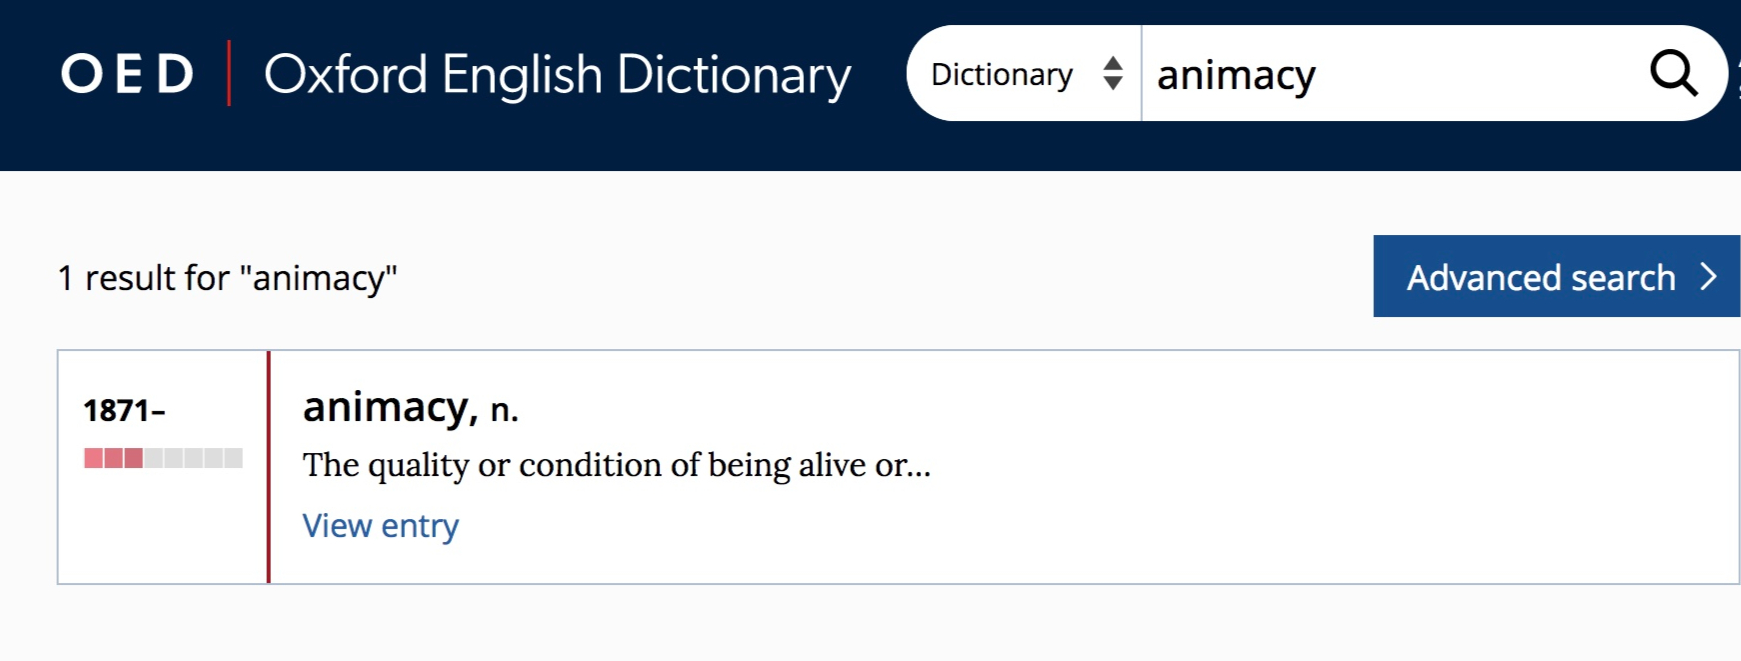Go to Oxford English Dictionary home title
Image resolution: width=1741 pixels, height=661 pixels.
pos(557,75)
